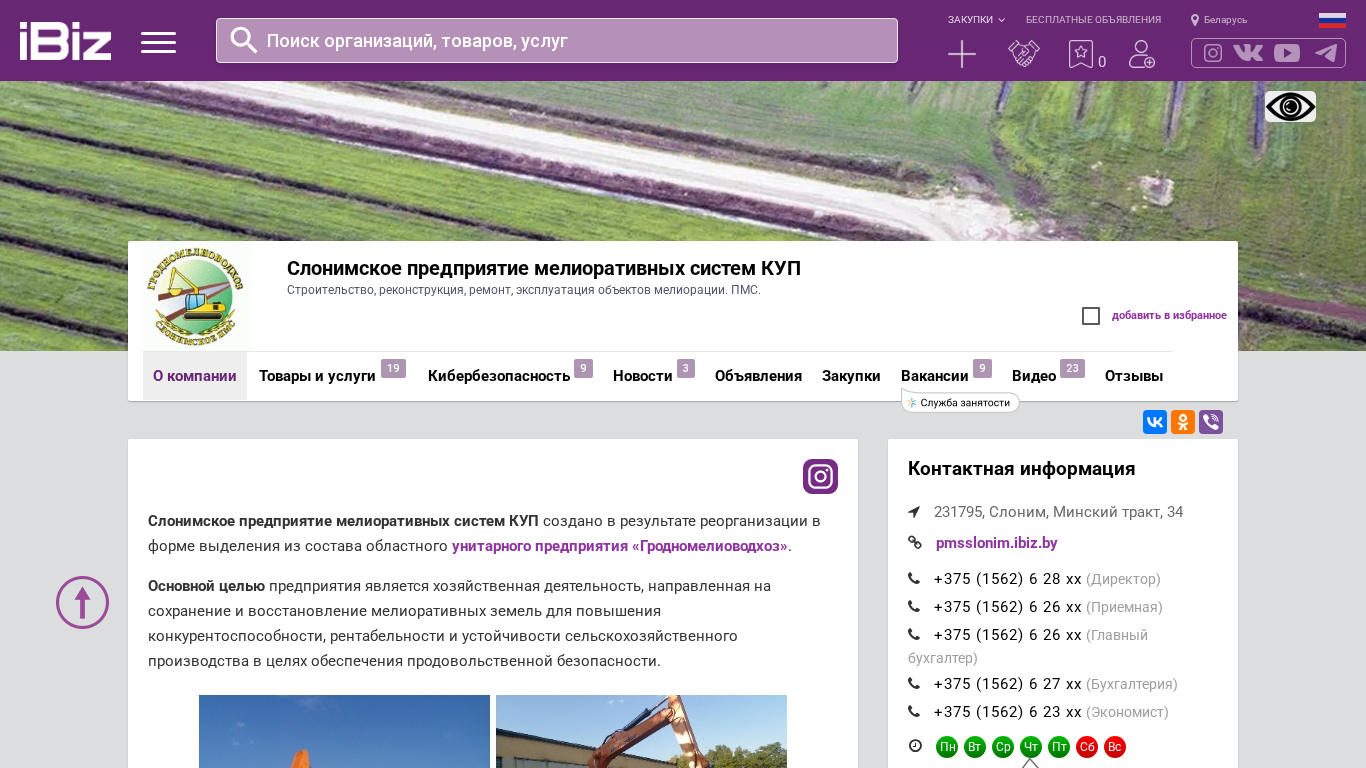This screenshot has height=768, width=1366.
Task: Open link «Гродномелиоводхоз» unitary enterprise
Action: 620,546
